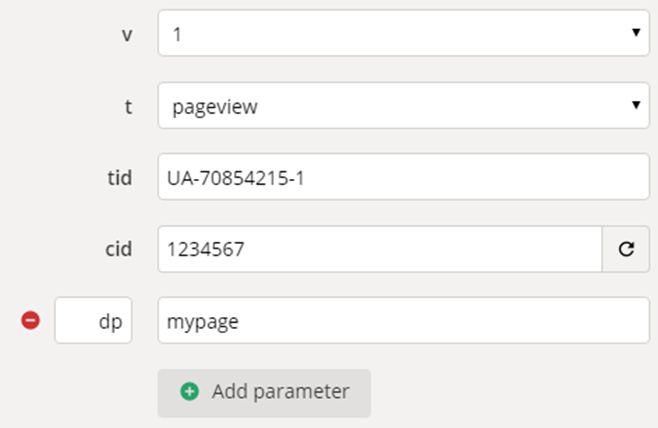658x428 pixels.
Task: Click the dp parameter name box
Action: coord(94,321)
